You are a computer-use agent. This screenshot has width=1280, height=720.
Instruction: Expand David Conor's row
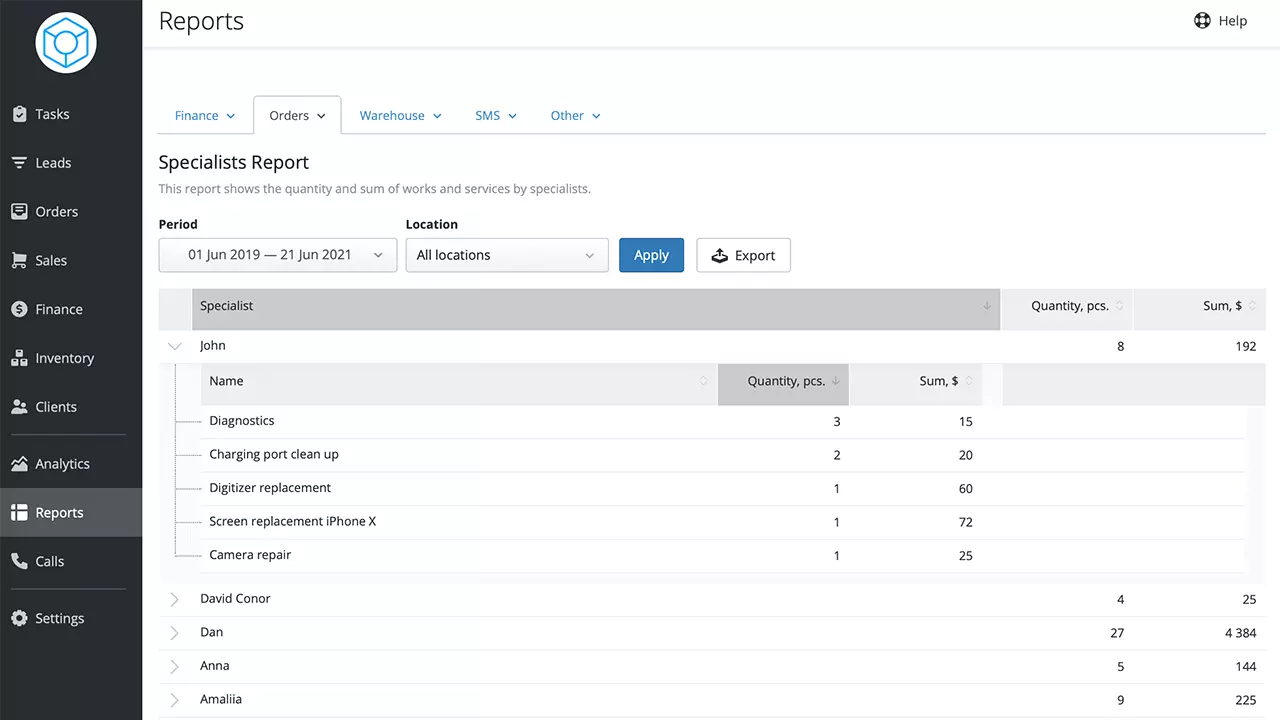[175, 599]
